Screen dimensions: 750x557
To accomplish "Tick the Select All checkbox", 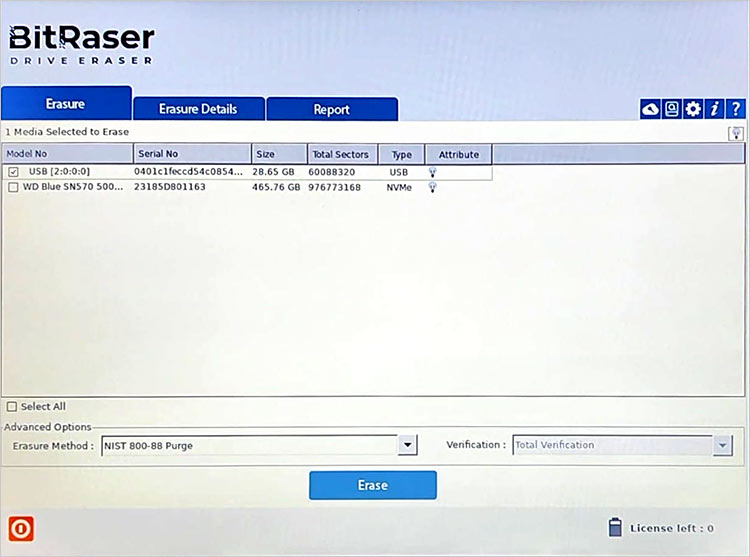I will [12, 407].
